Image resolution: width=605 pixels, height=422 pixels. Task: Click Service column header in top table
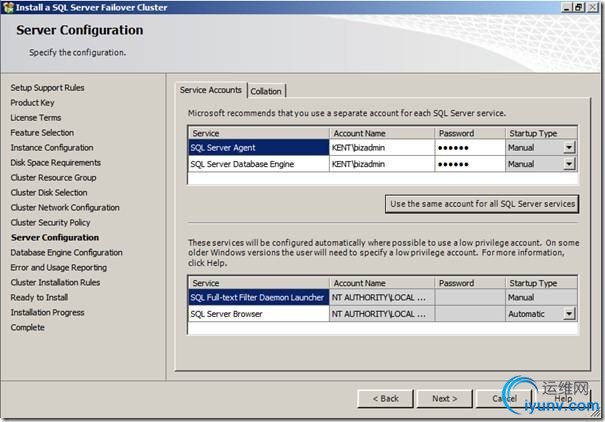click(259, 133)
